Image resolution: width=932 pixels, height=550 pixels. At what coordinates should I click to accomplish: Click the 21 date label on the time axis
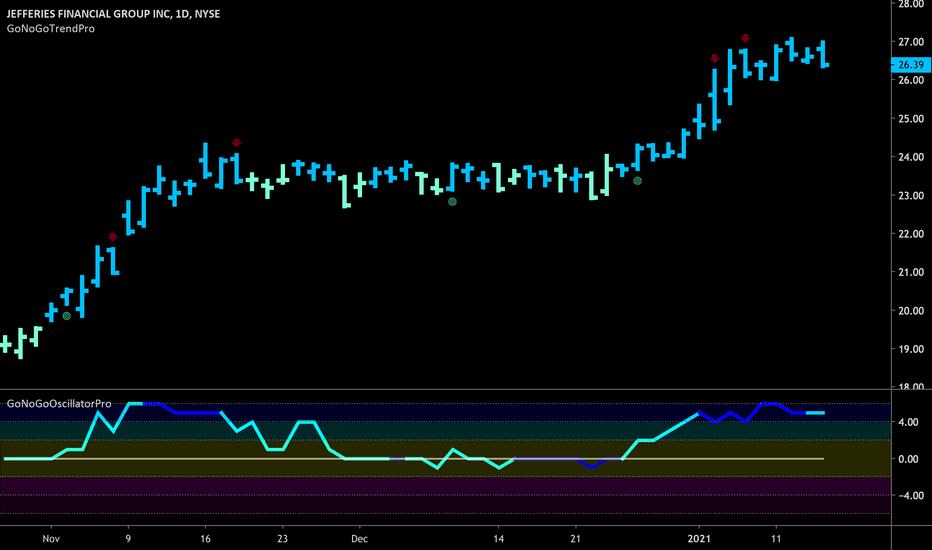pos(575,539)
